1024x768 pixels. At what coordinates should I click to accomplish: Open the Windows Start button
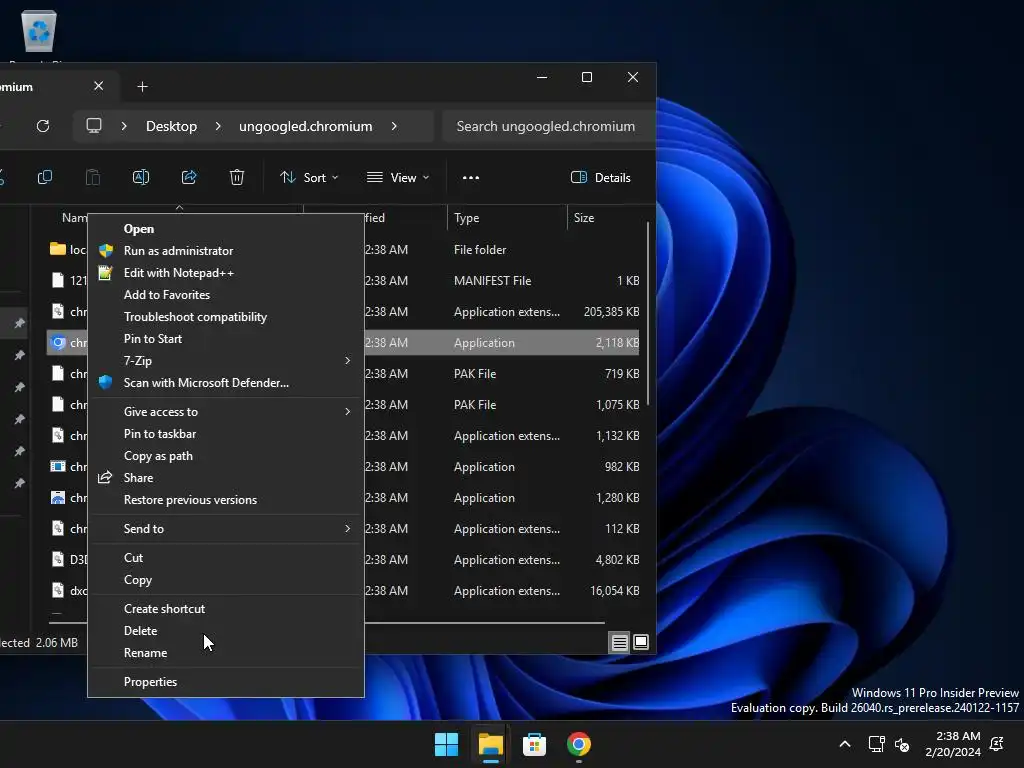447,744
